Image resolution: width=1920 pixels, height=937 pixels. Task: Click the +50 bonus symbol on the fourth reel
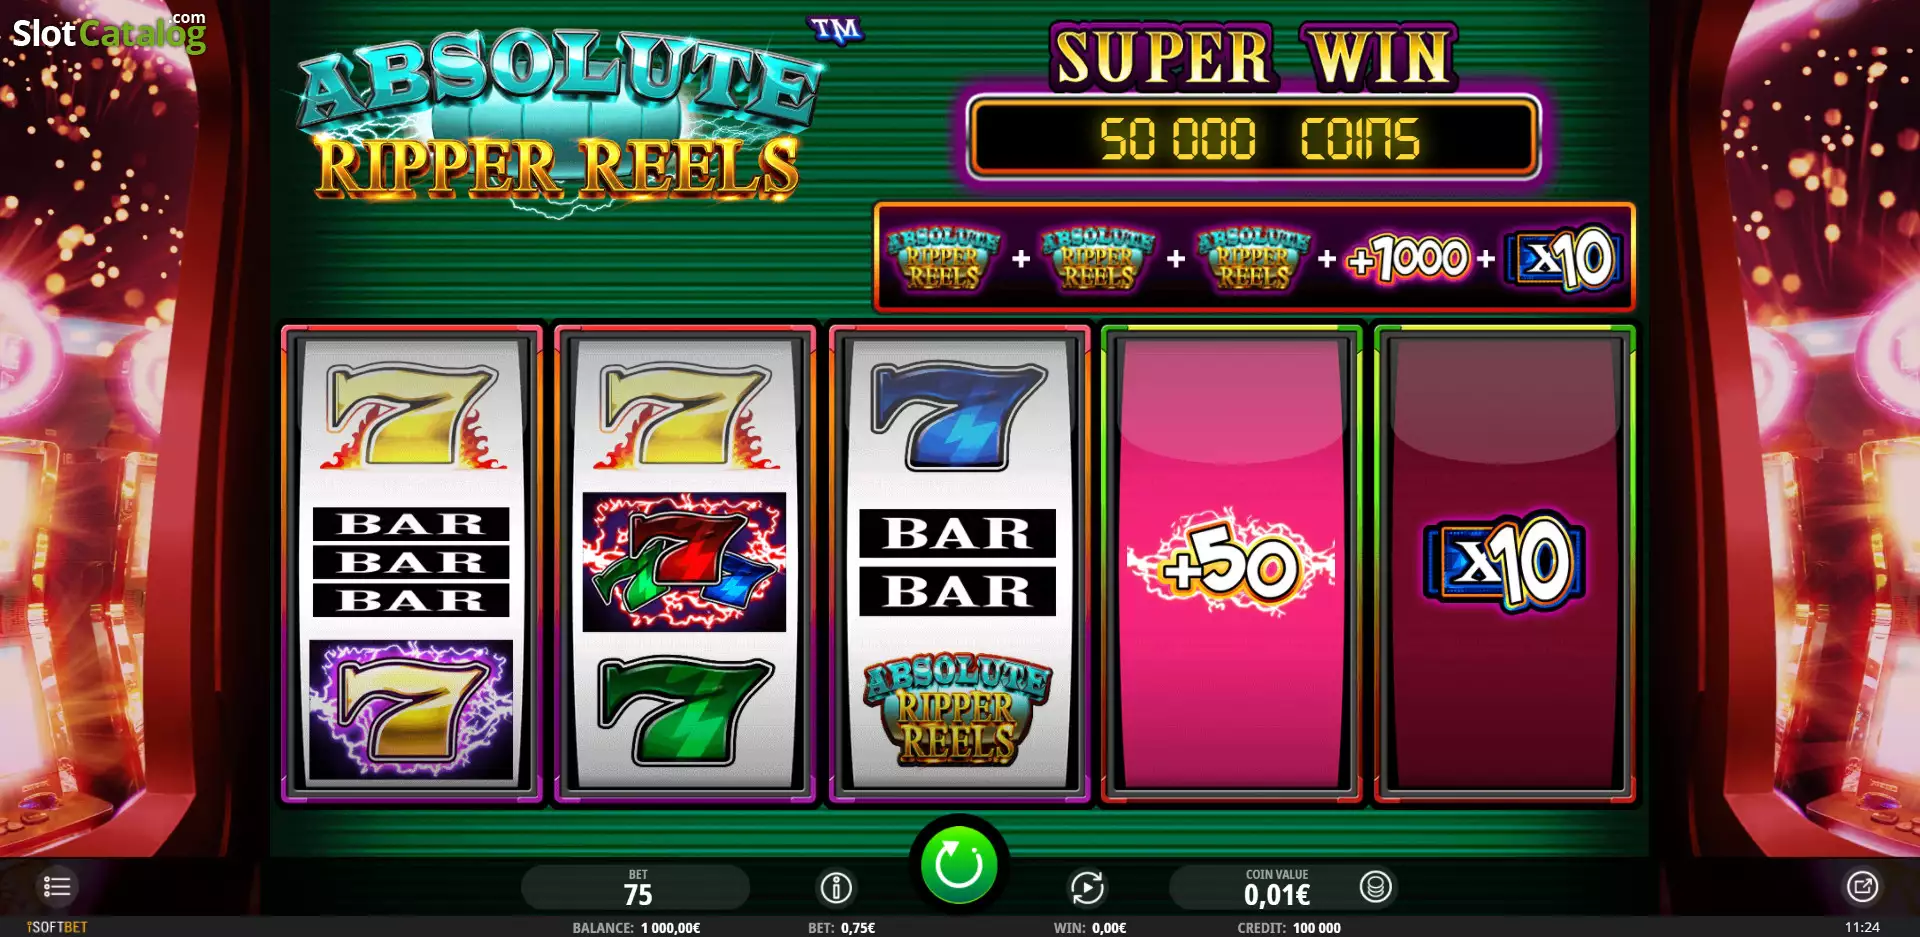(1231, 566)
